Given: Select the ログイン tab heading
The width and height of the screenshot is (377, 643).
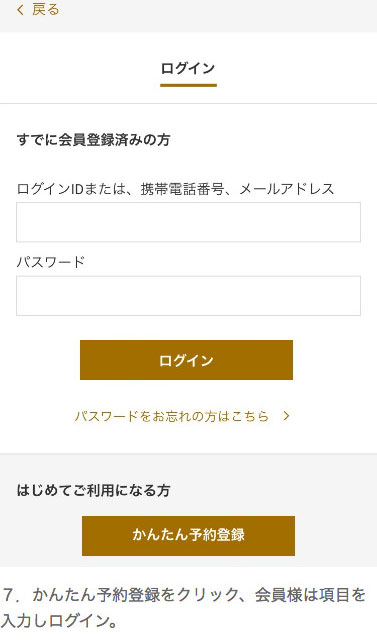Looking at the screenshot, I should [x=188, y=68].
